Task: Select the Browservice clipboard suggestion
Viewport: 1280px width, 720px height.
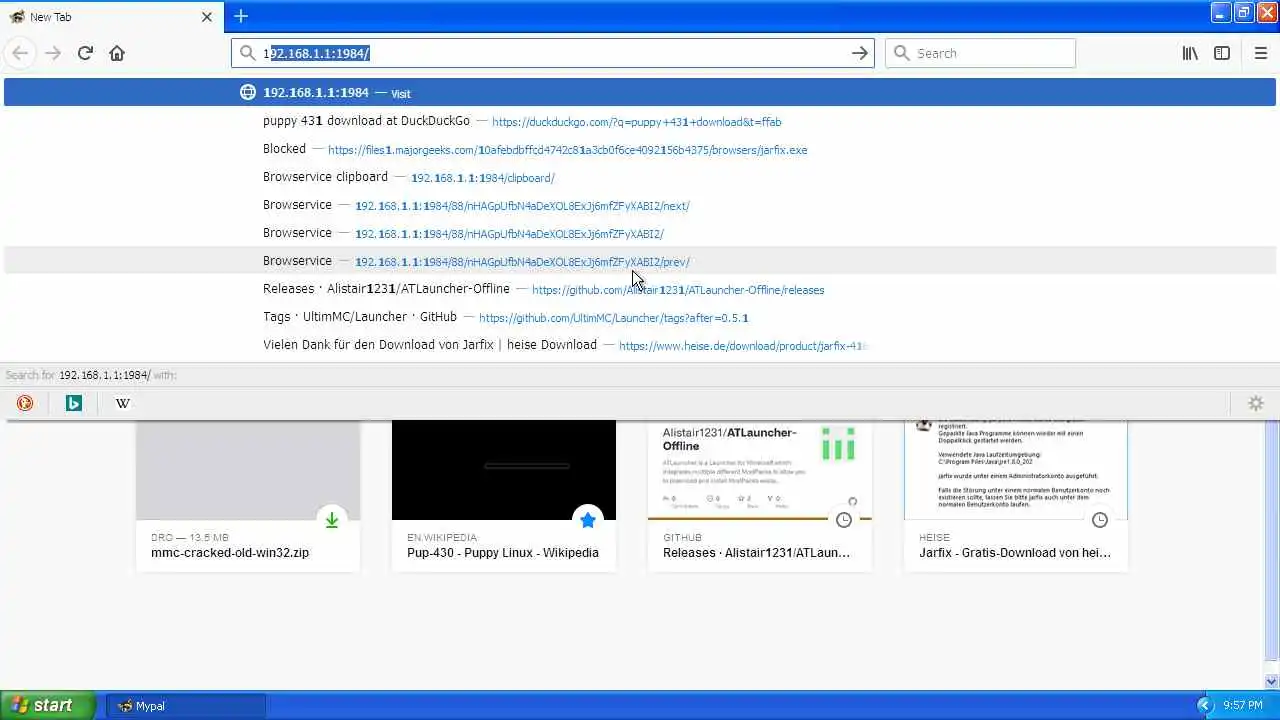Action: click(640, 177)
